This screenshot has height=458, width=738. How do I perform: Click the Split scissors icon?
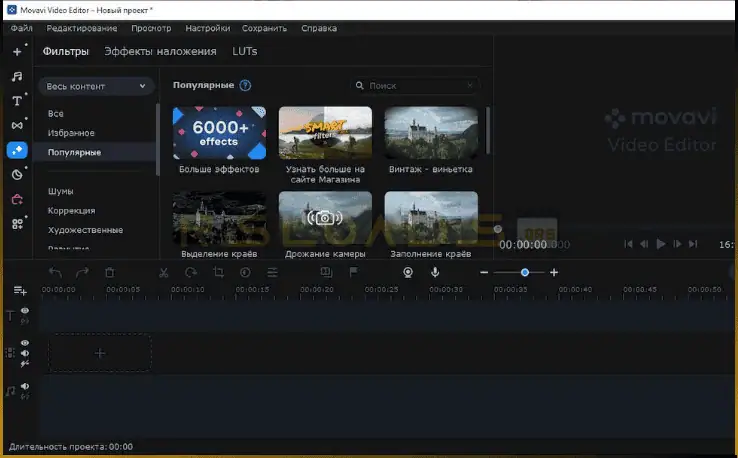163,272
